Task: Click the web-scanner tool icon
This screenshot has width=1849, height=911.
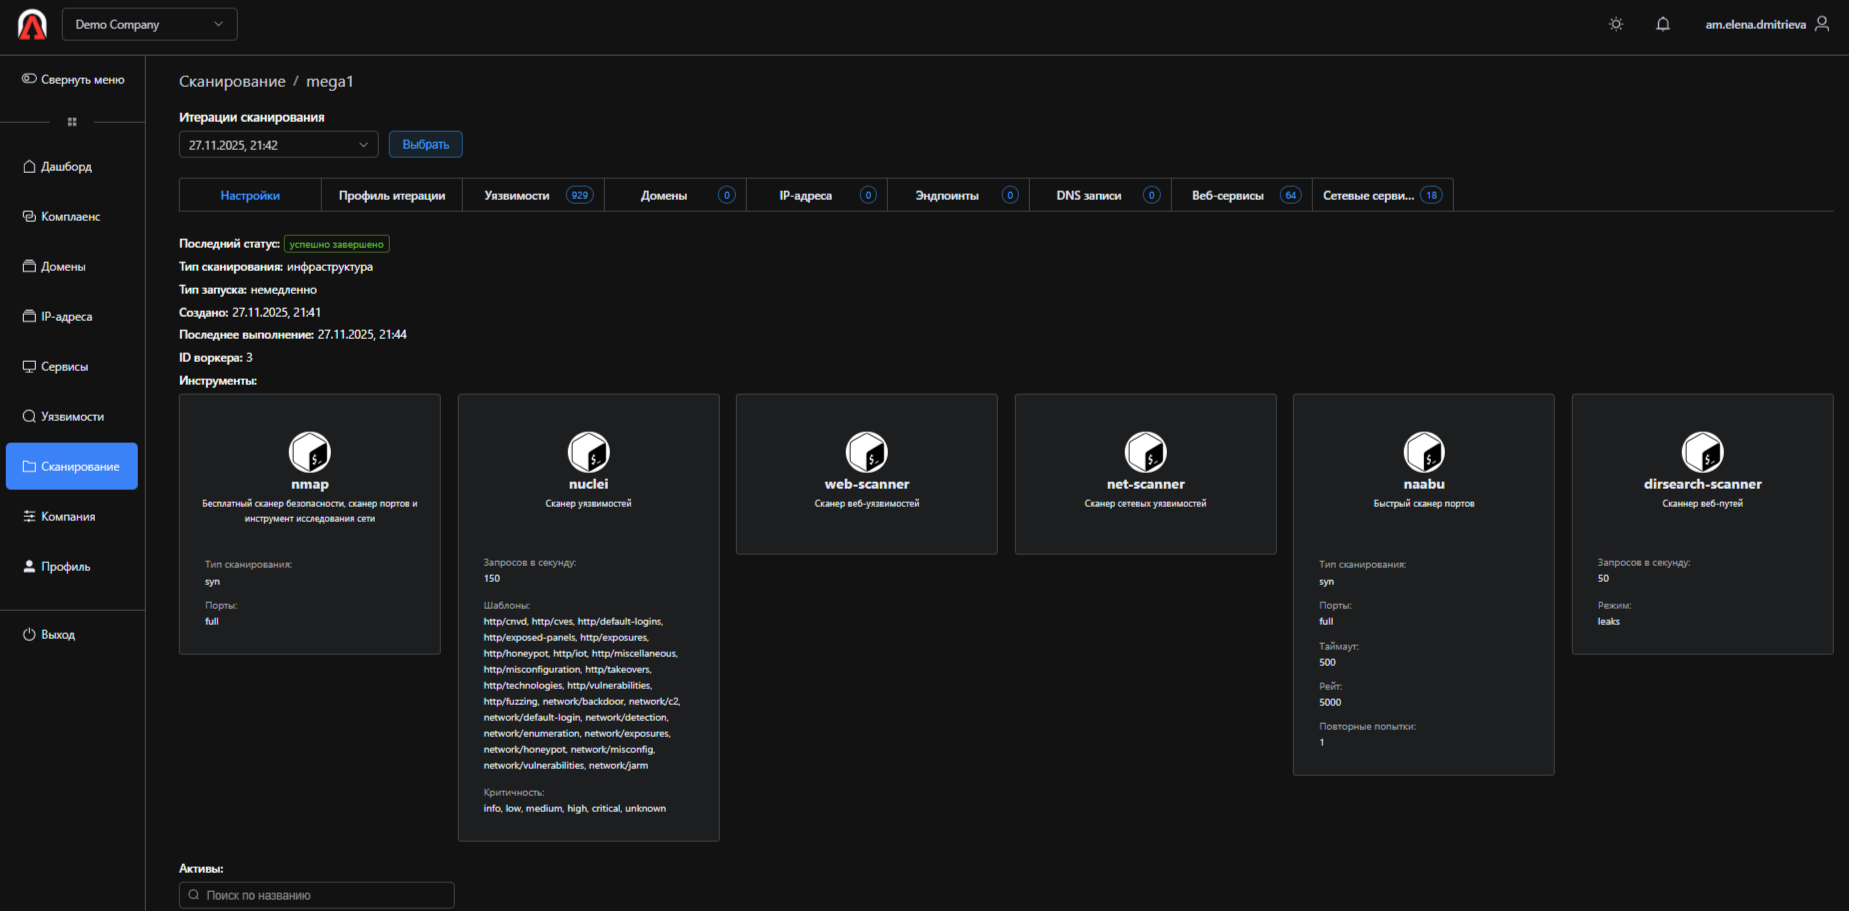Action: click(x=867, y=452)
